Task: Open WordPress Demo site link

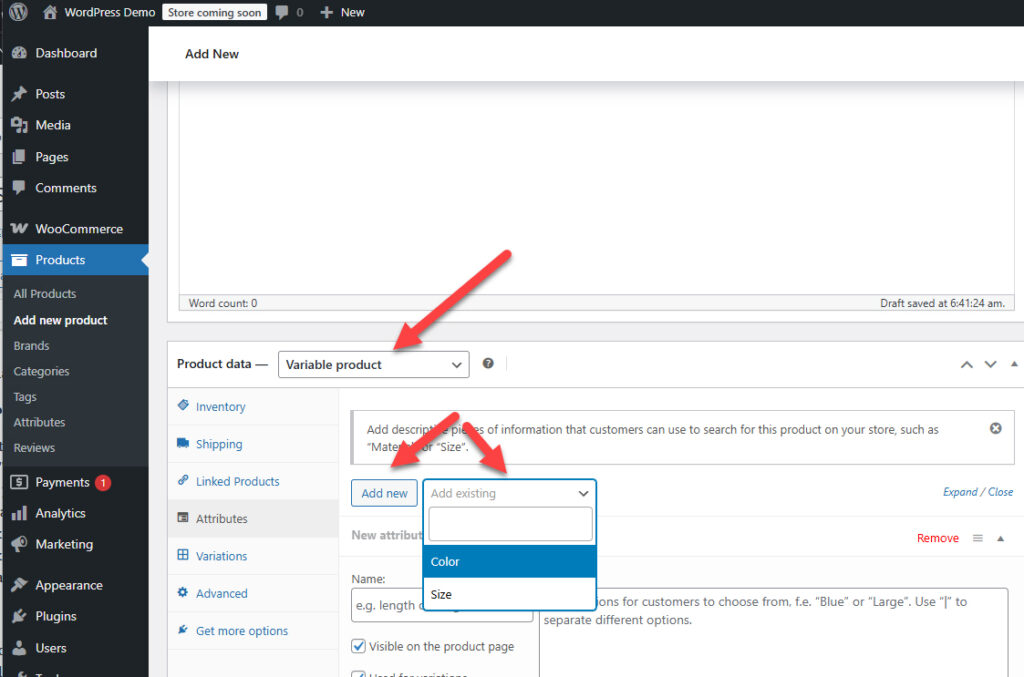Action: coord(109,12)
